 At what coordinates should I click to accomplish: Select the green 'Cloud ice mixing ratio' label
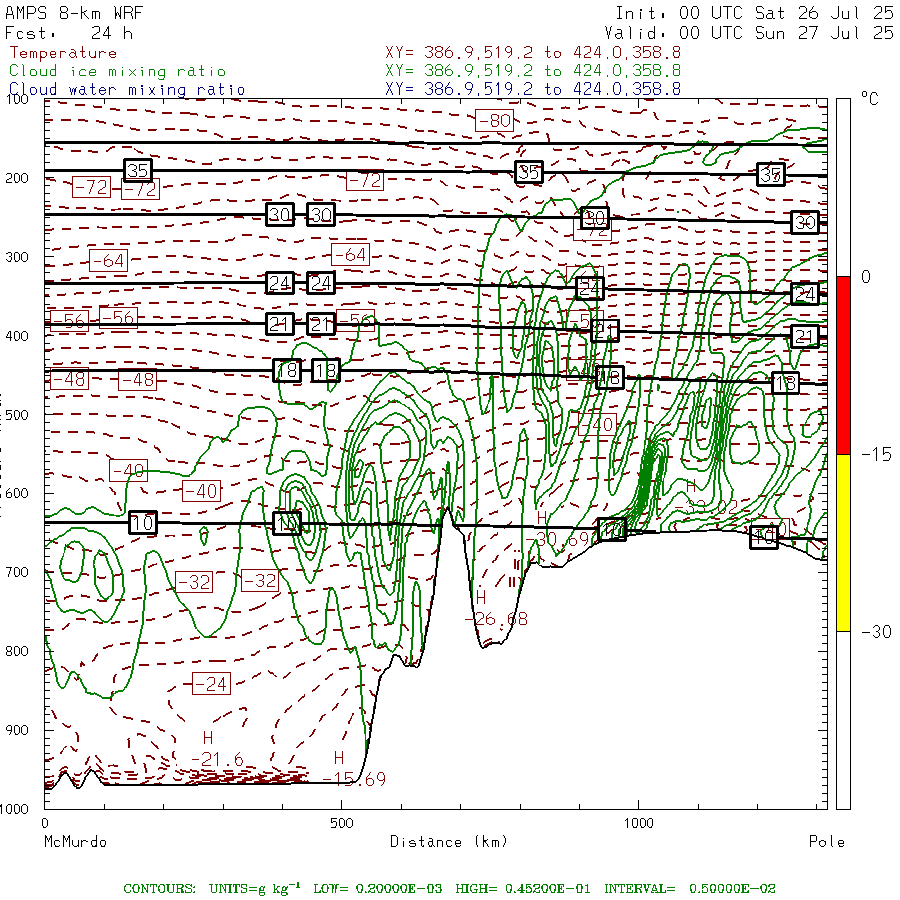pyautogui.click(x=118, y=71)
